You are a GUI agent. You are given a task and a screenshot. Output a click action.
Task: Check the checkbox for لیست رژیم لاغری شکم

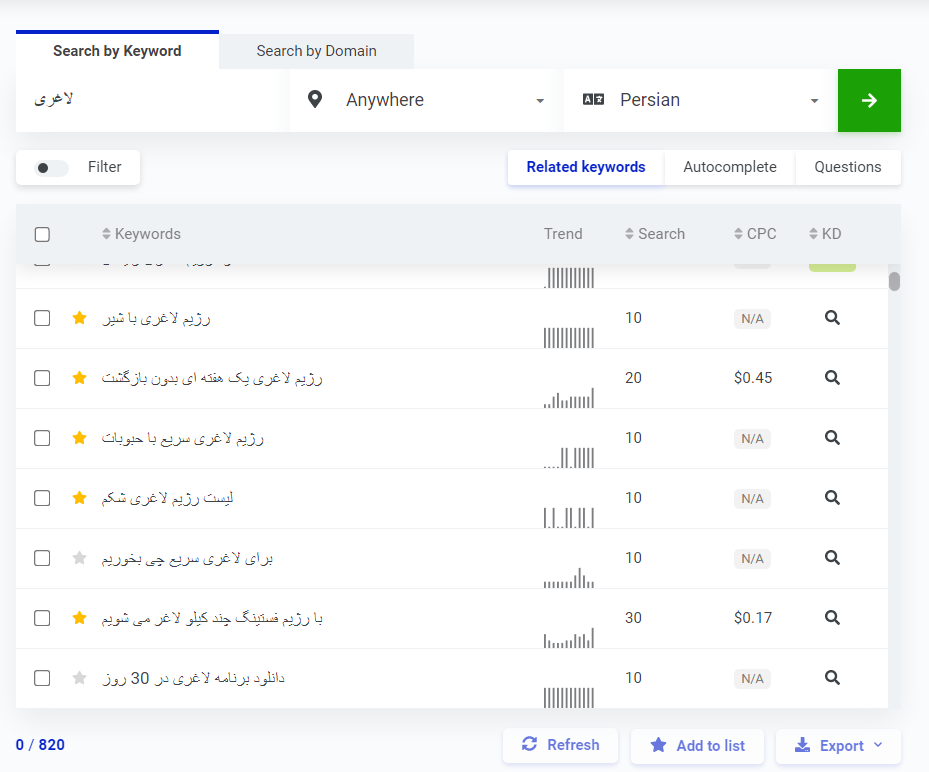click(41, 497)
